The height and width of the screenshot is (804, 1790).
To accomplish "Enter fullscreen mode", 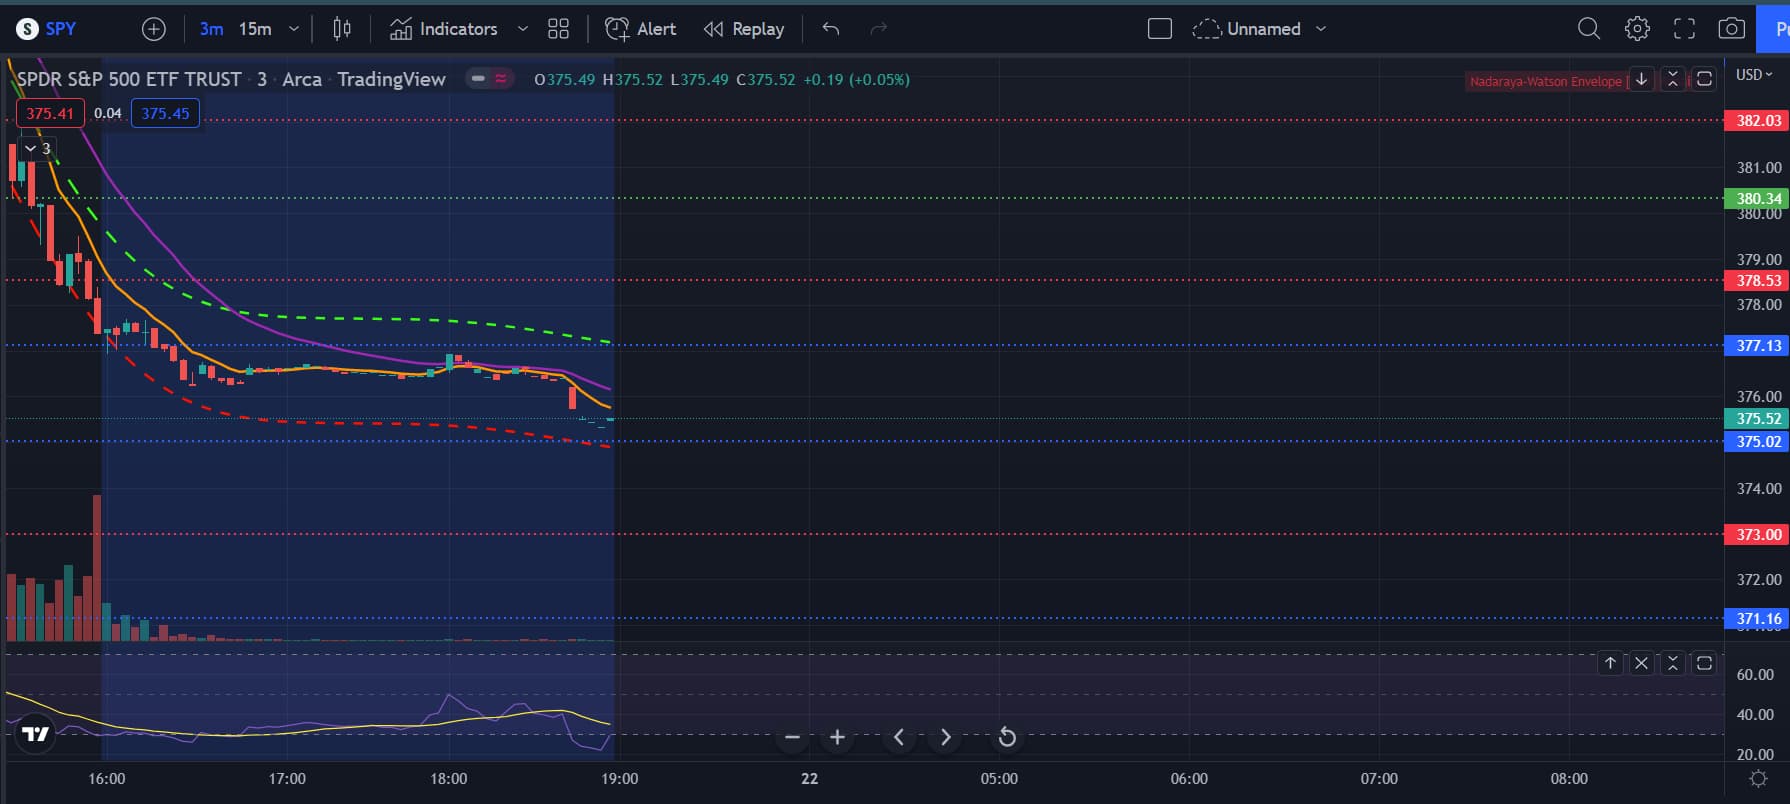I will (1685, 29).
